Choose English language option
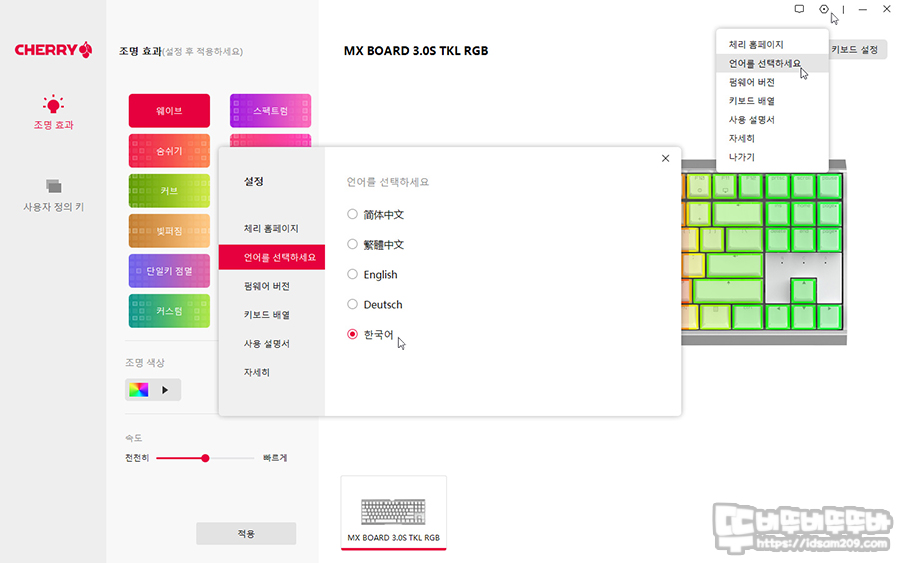This screenshot has width=900, height=563. click(373, 274)
